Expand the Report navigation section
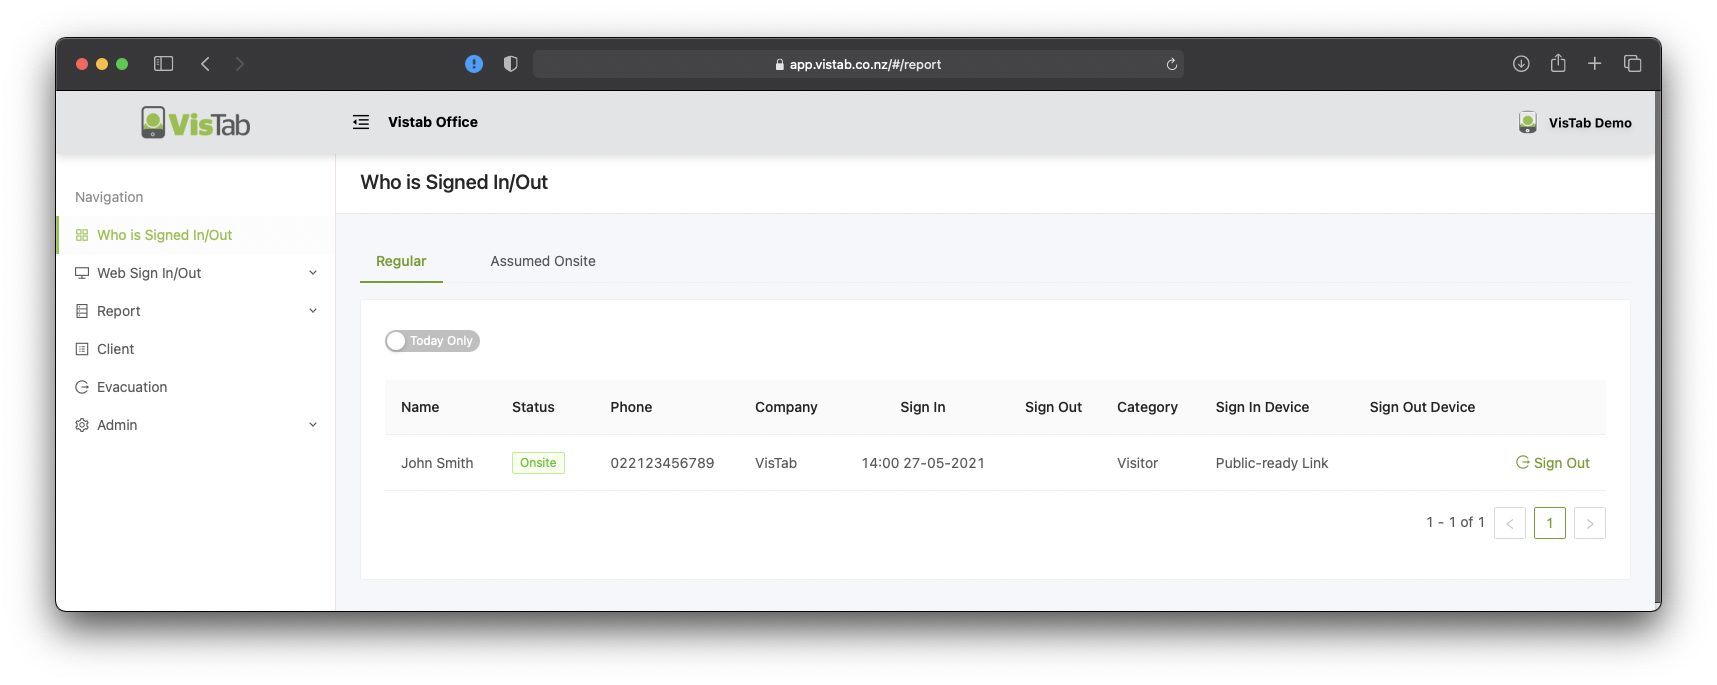Screen dimensions: 1717x685 pos(195,311)
